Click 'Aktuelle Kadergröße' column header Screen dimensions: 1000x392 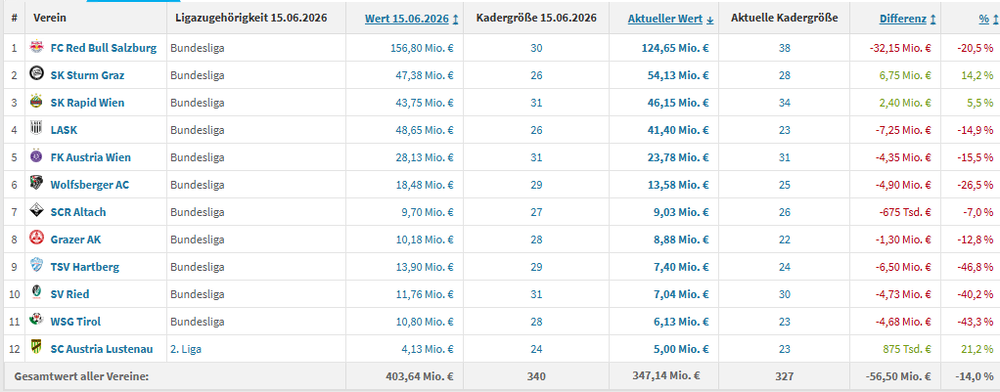[783, 18]
